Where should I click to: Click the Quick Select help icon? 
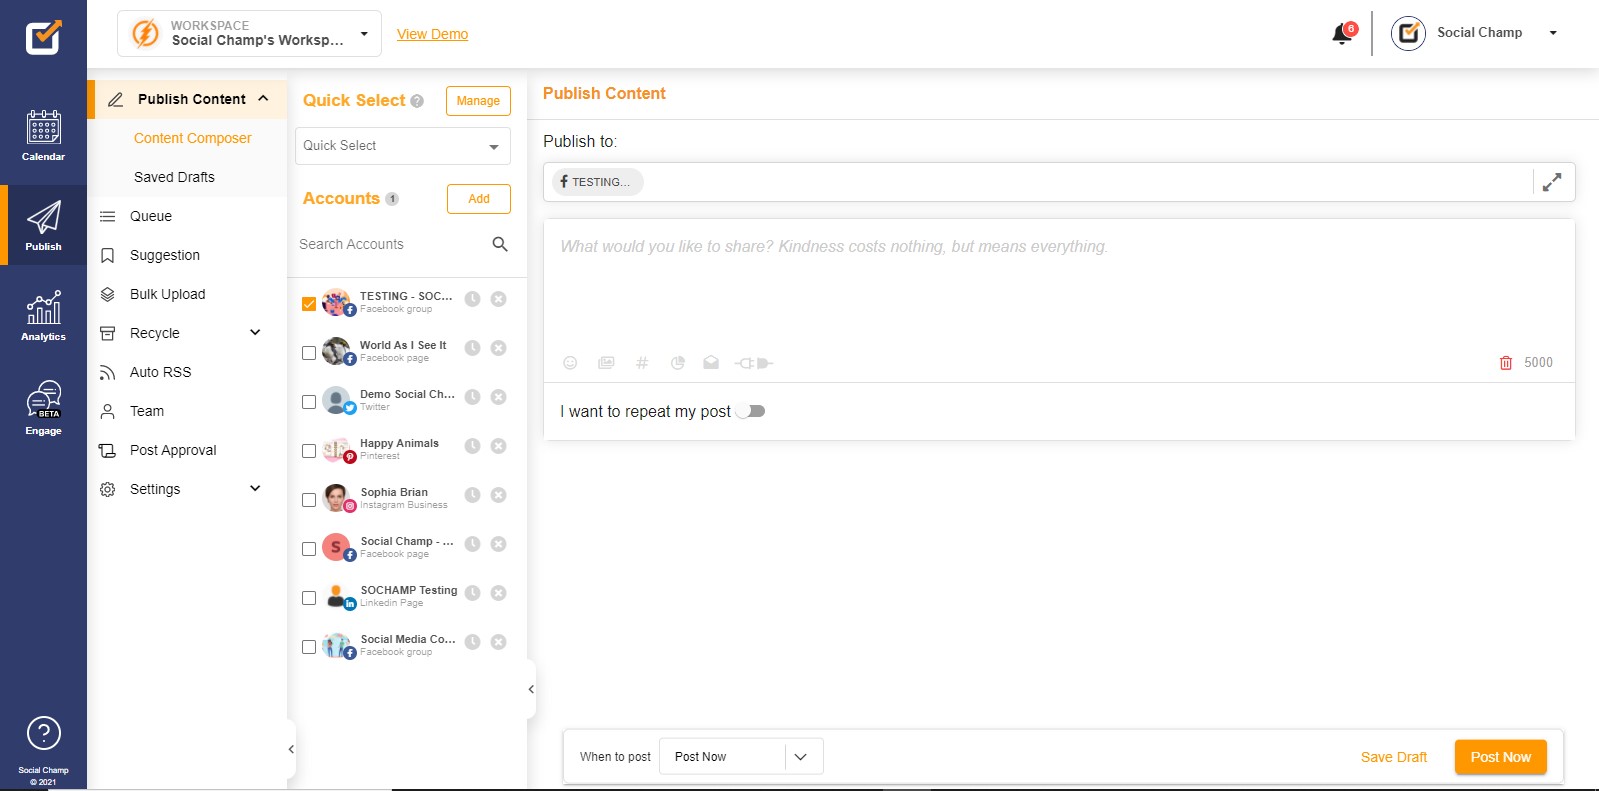(x=417, y=101)
